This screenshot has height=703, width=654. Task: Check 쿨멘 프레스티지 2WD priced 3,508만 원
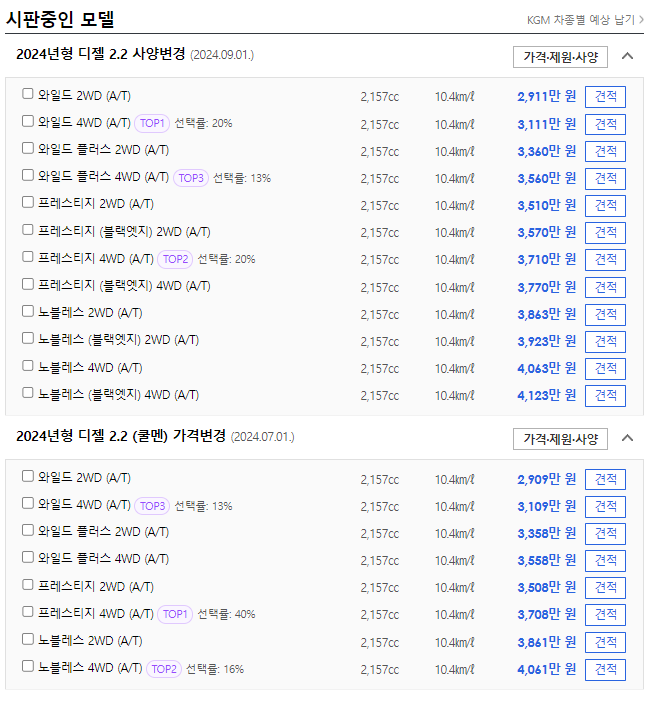(28, 585)
